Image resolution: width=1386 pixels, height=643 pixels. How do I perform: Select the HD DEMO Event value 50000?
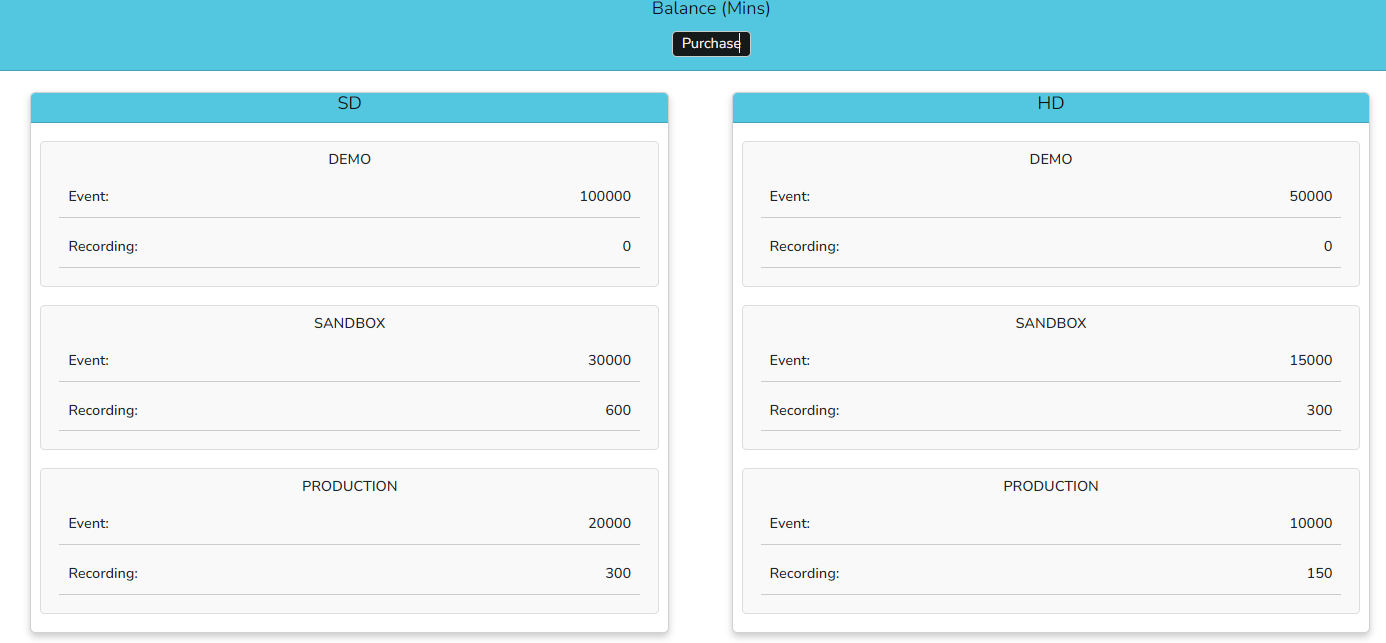pyautogui.click(x=1311, y=196)
